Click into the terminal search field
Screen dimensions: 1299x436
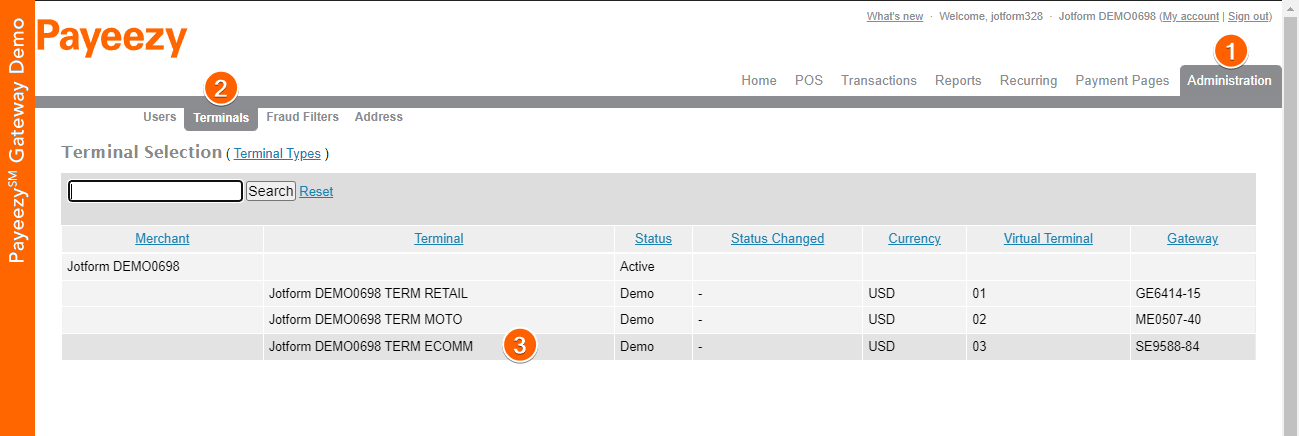(155, 191)
